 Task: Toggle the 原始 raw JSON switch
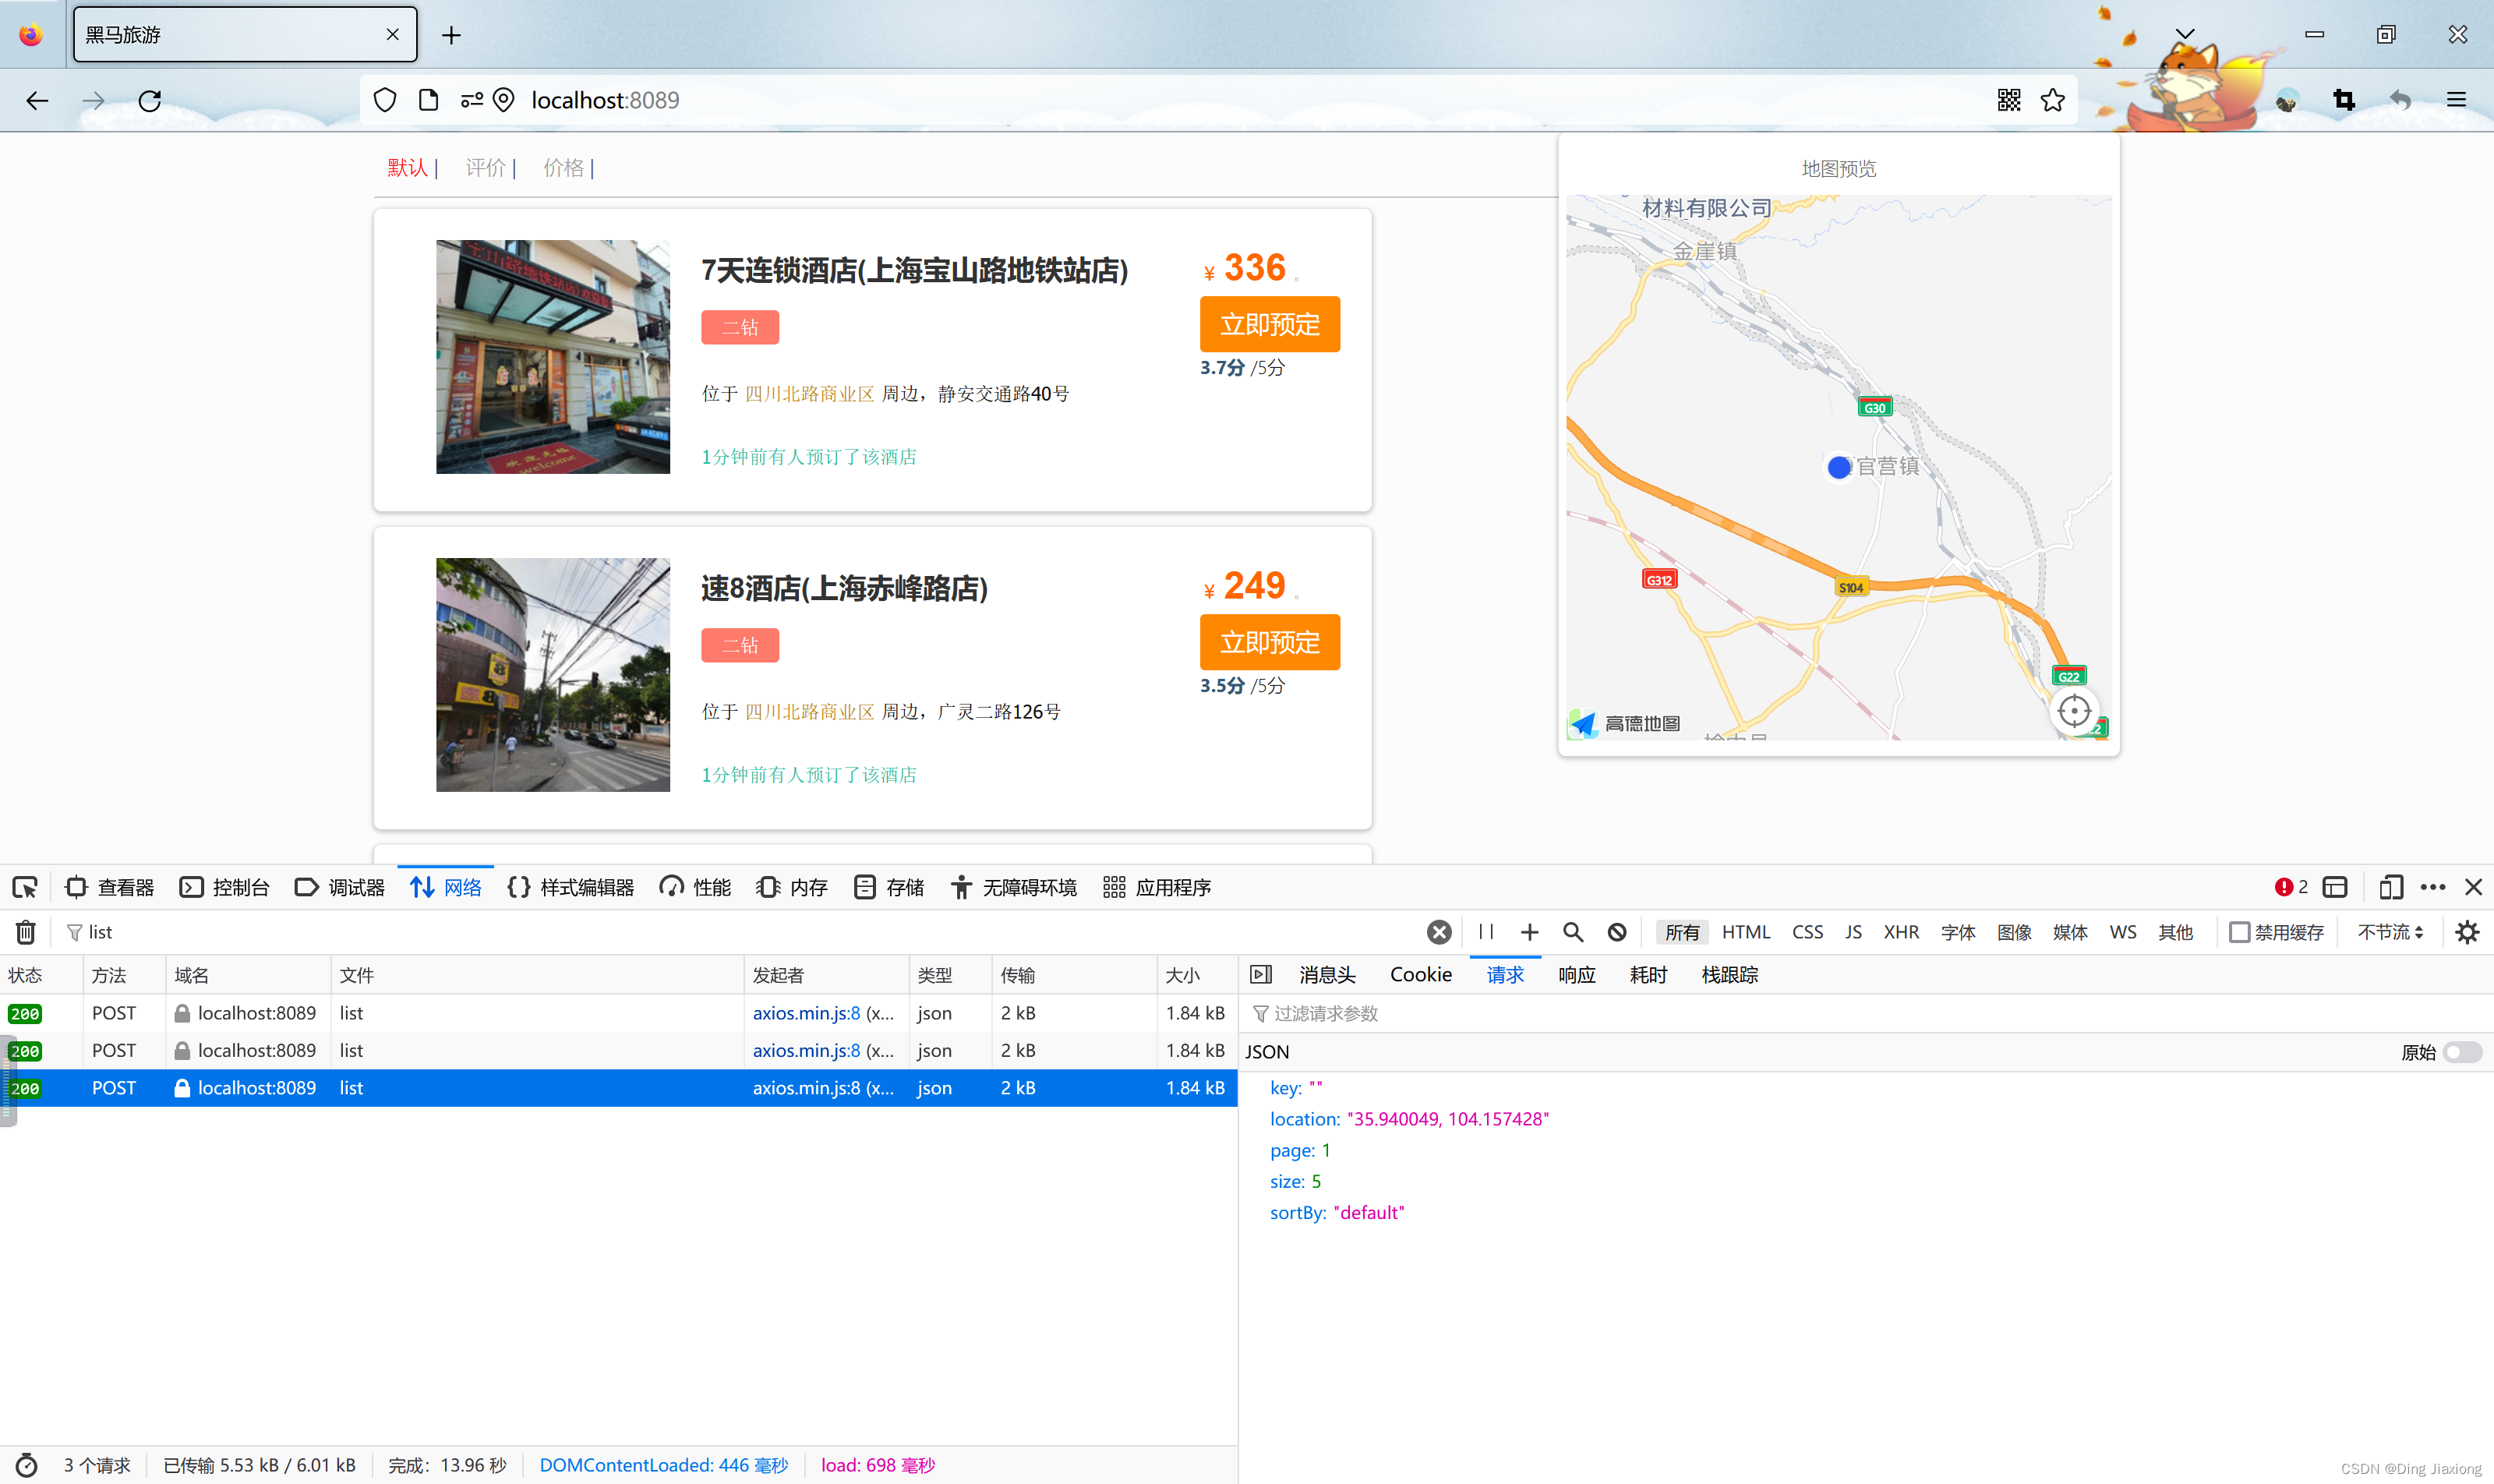click(x=2462, y=1052)
